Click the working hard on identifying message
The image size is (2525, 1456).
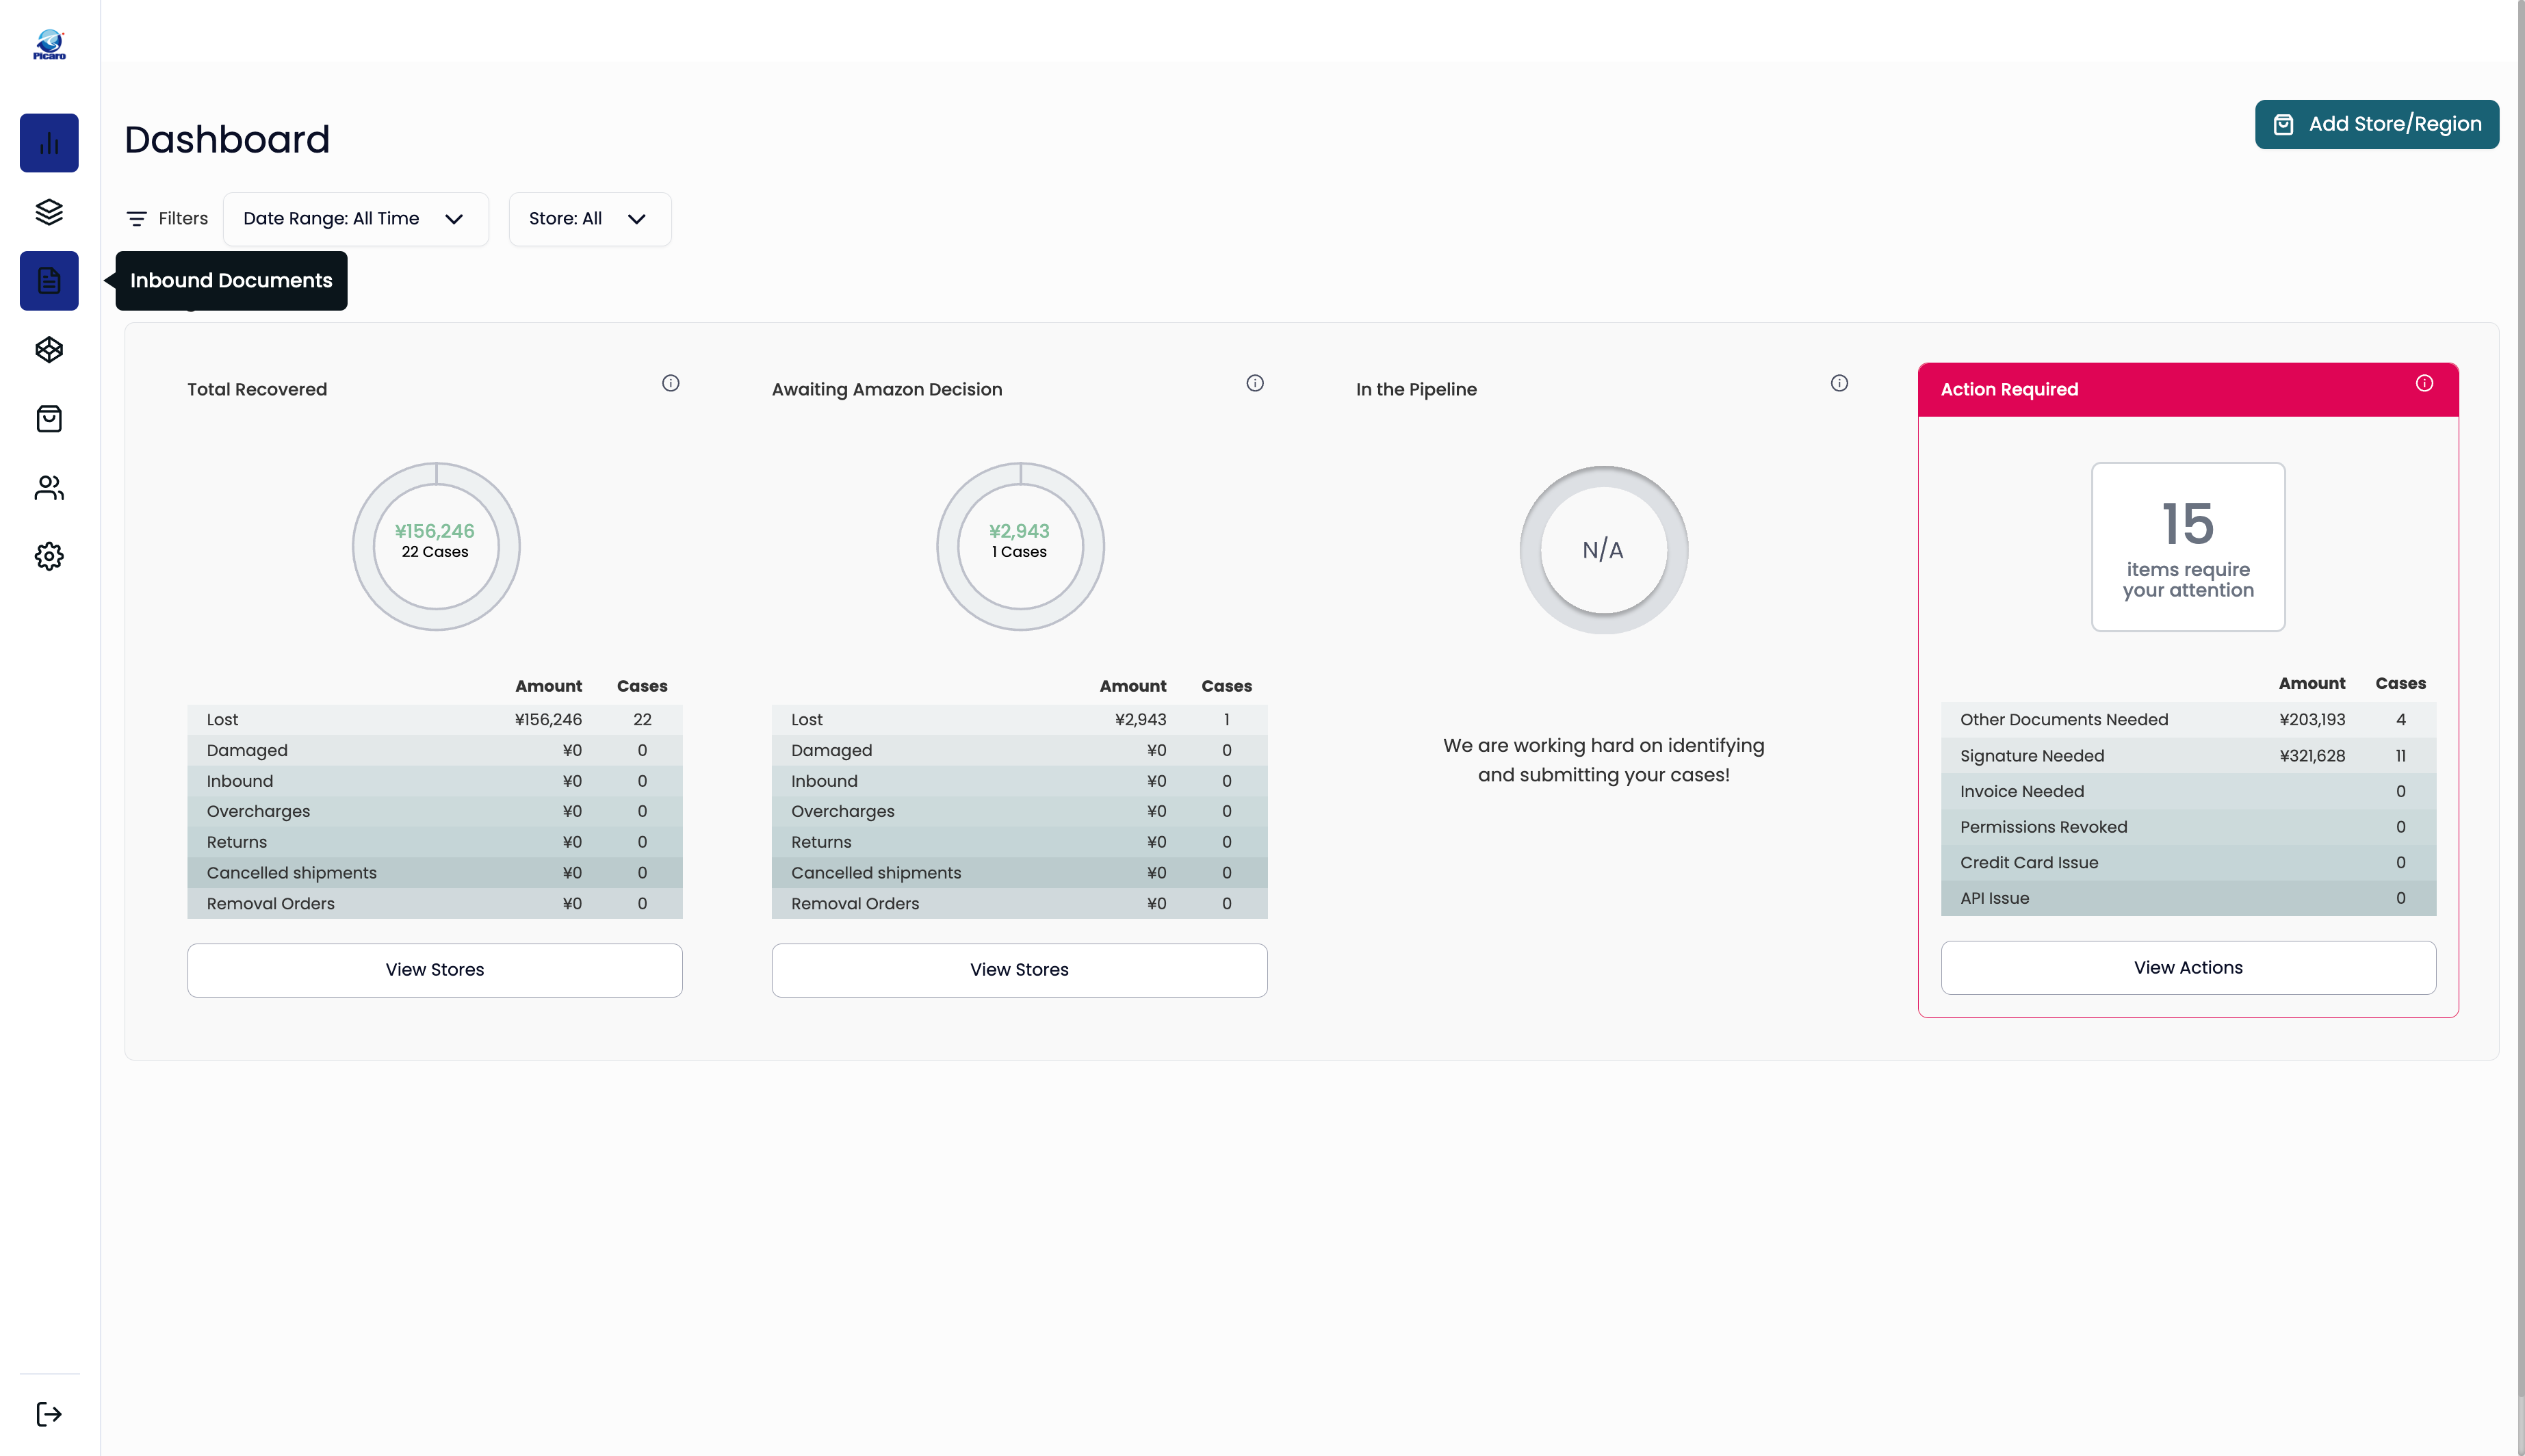(1603, 760)
